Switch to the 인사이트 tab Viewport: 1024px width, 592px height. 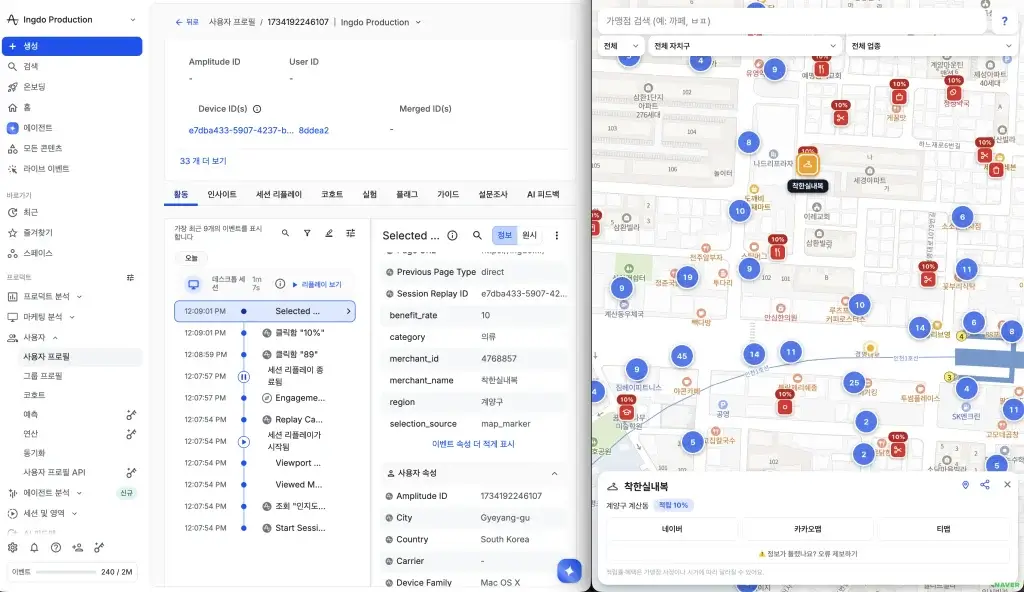pyautogui.click(x=222, y=195)
